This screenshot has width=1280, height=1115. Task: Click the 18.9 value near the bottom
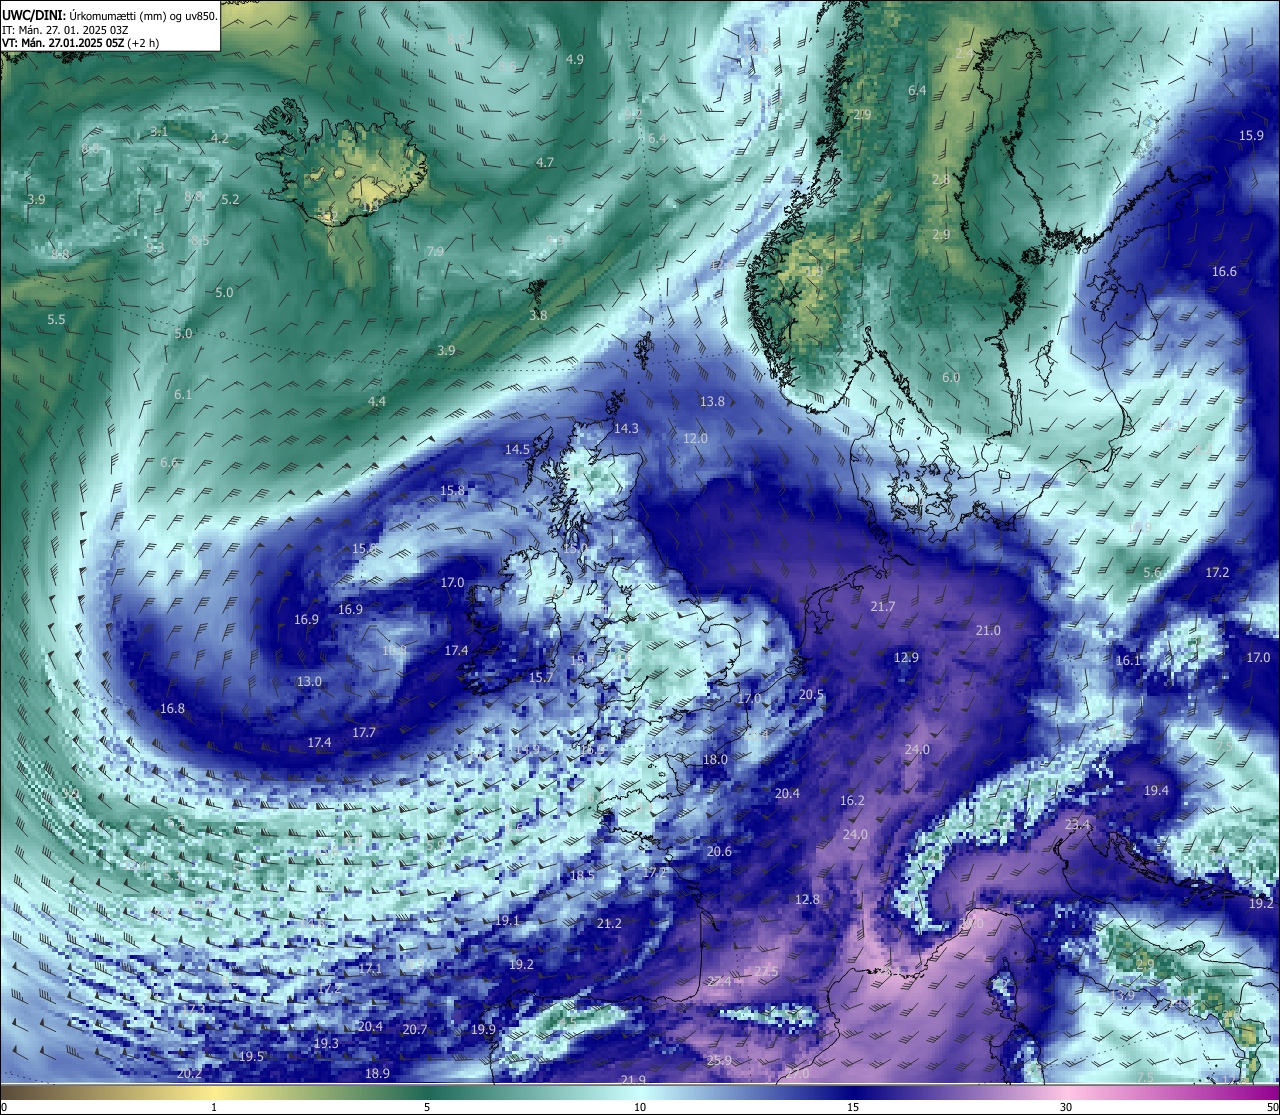[x=377, y=1073]
